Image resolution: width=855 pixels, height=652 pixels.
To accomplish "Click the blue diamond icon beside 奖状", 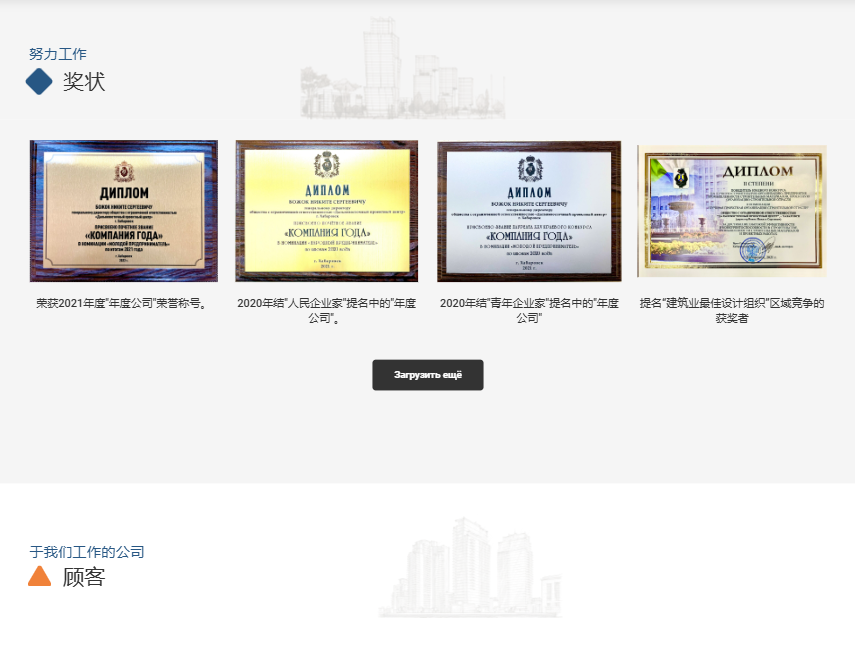I will point(39,82).
